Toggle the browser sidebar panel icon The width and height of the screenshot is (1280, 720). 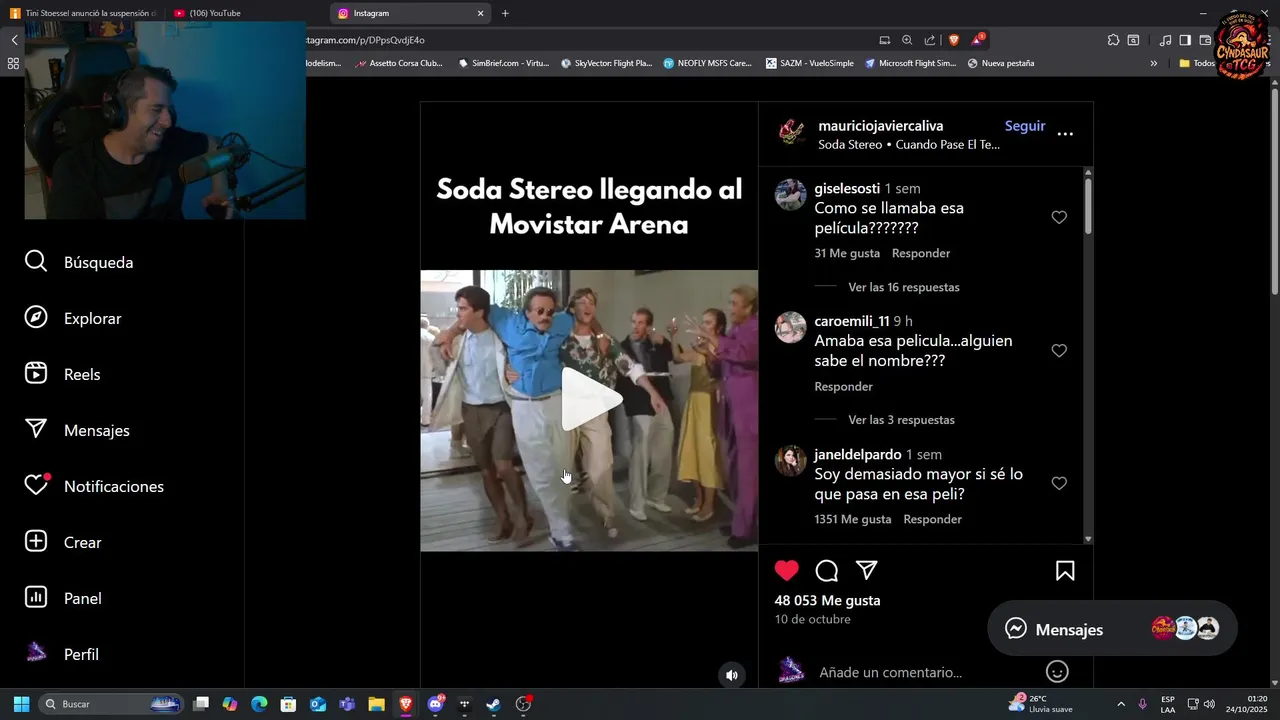click(1185, 40)
